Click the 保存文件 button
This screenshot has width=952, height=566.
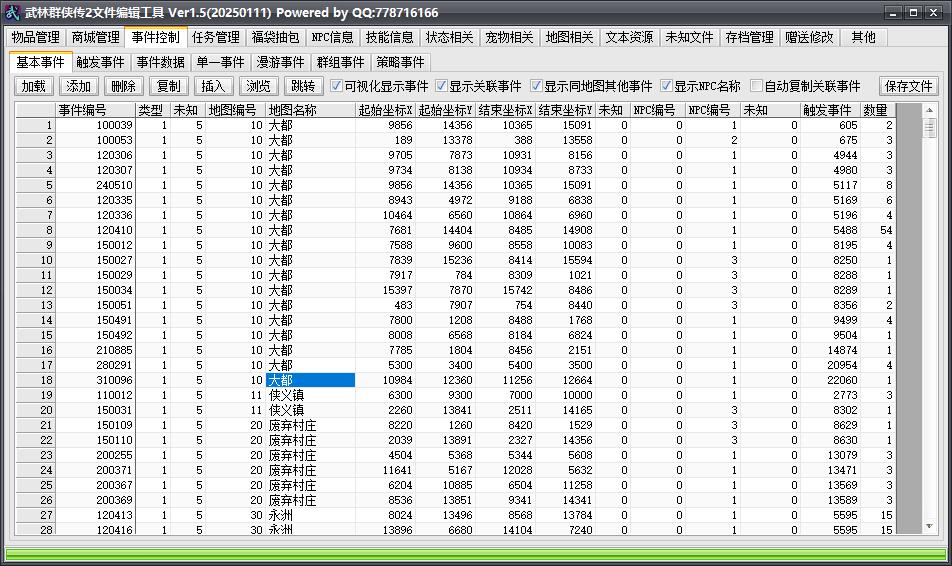(x=908, y=86)
